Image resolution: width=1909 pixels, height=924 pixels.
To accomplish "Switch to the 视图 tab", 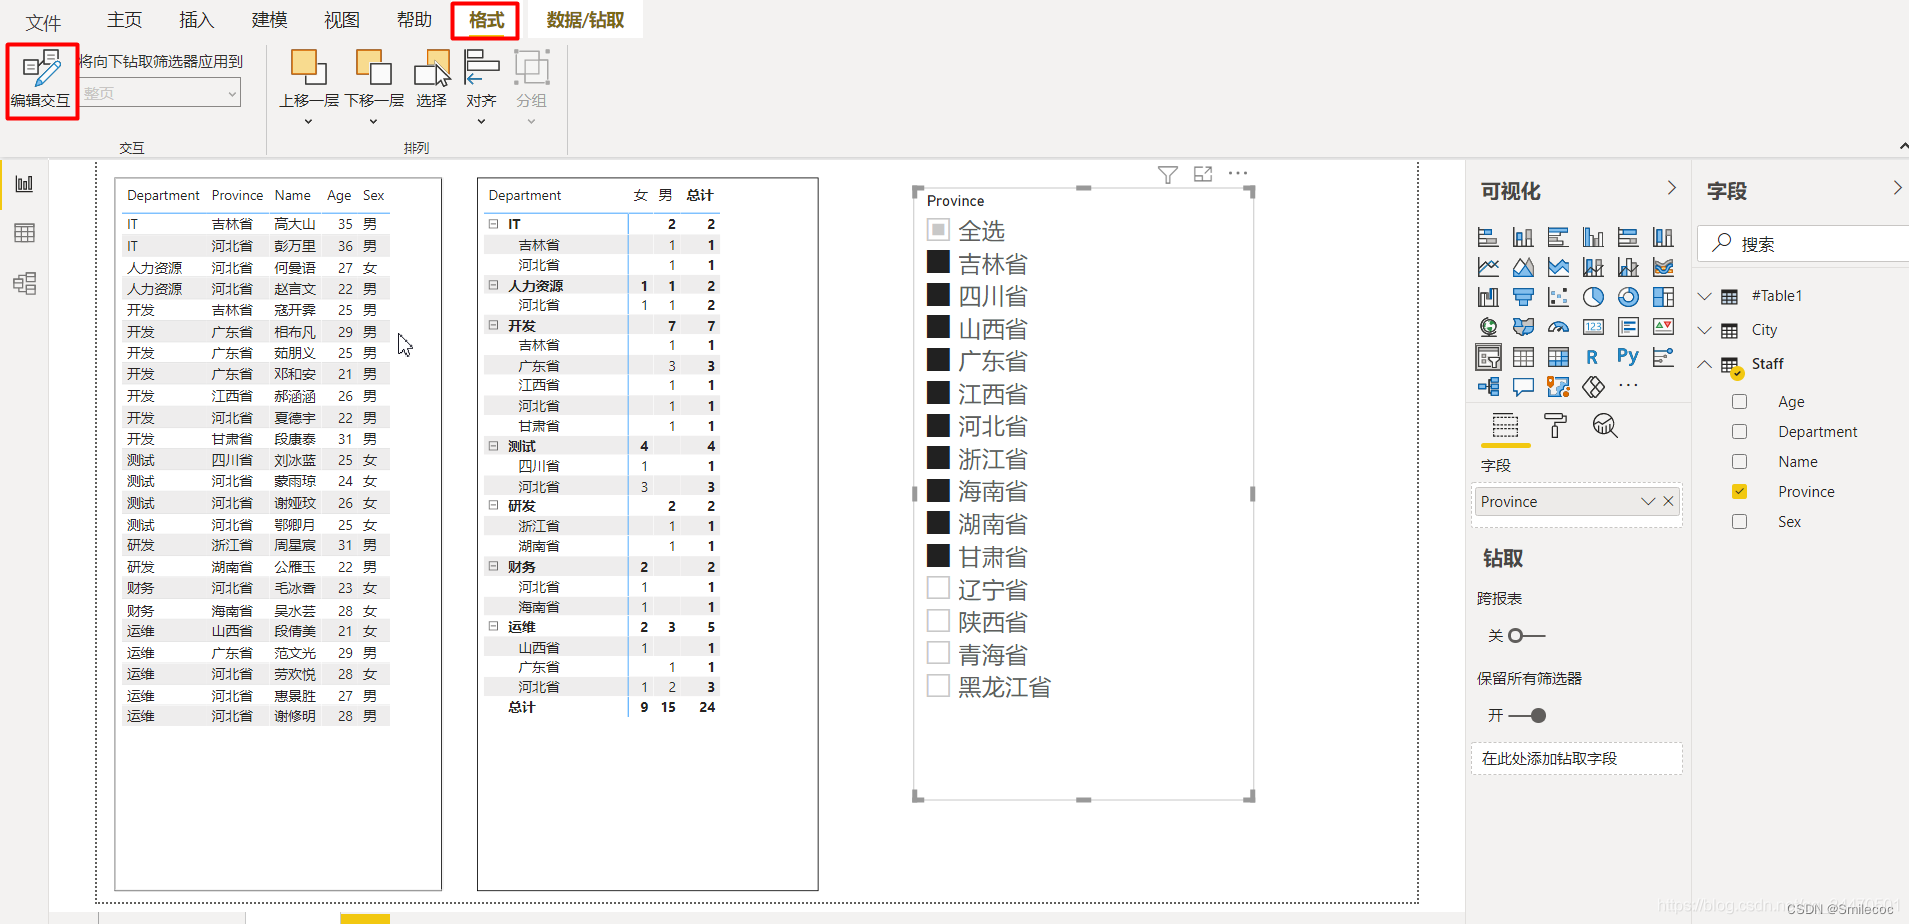I will [x=342, y=20].
